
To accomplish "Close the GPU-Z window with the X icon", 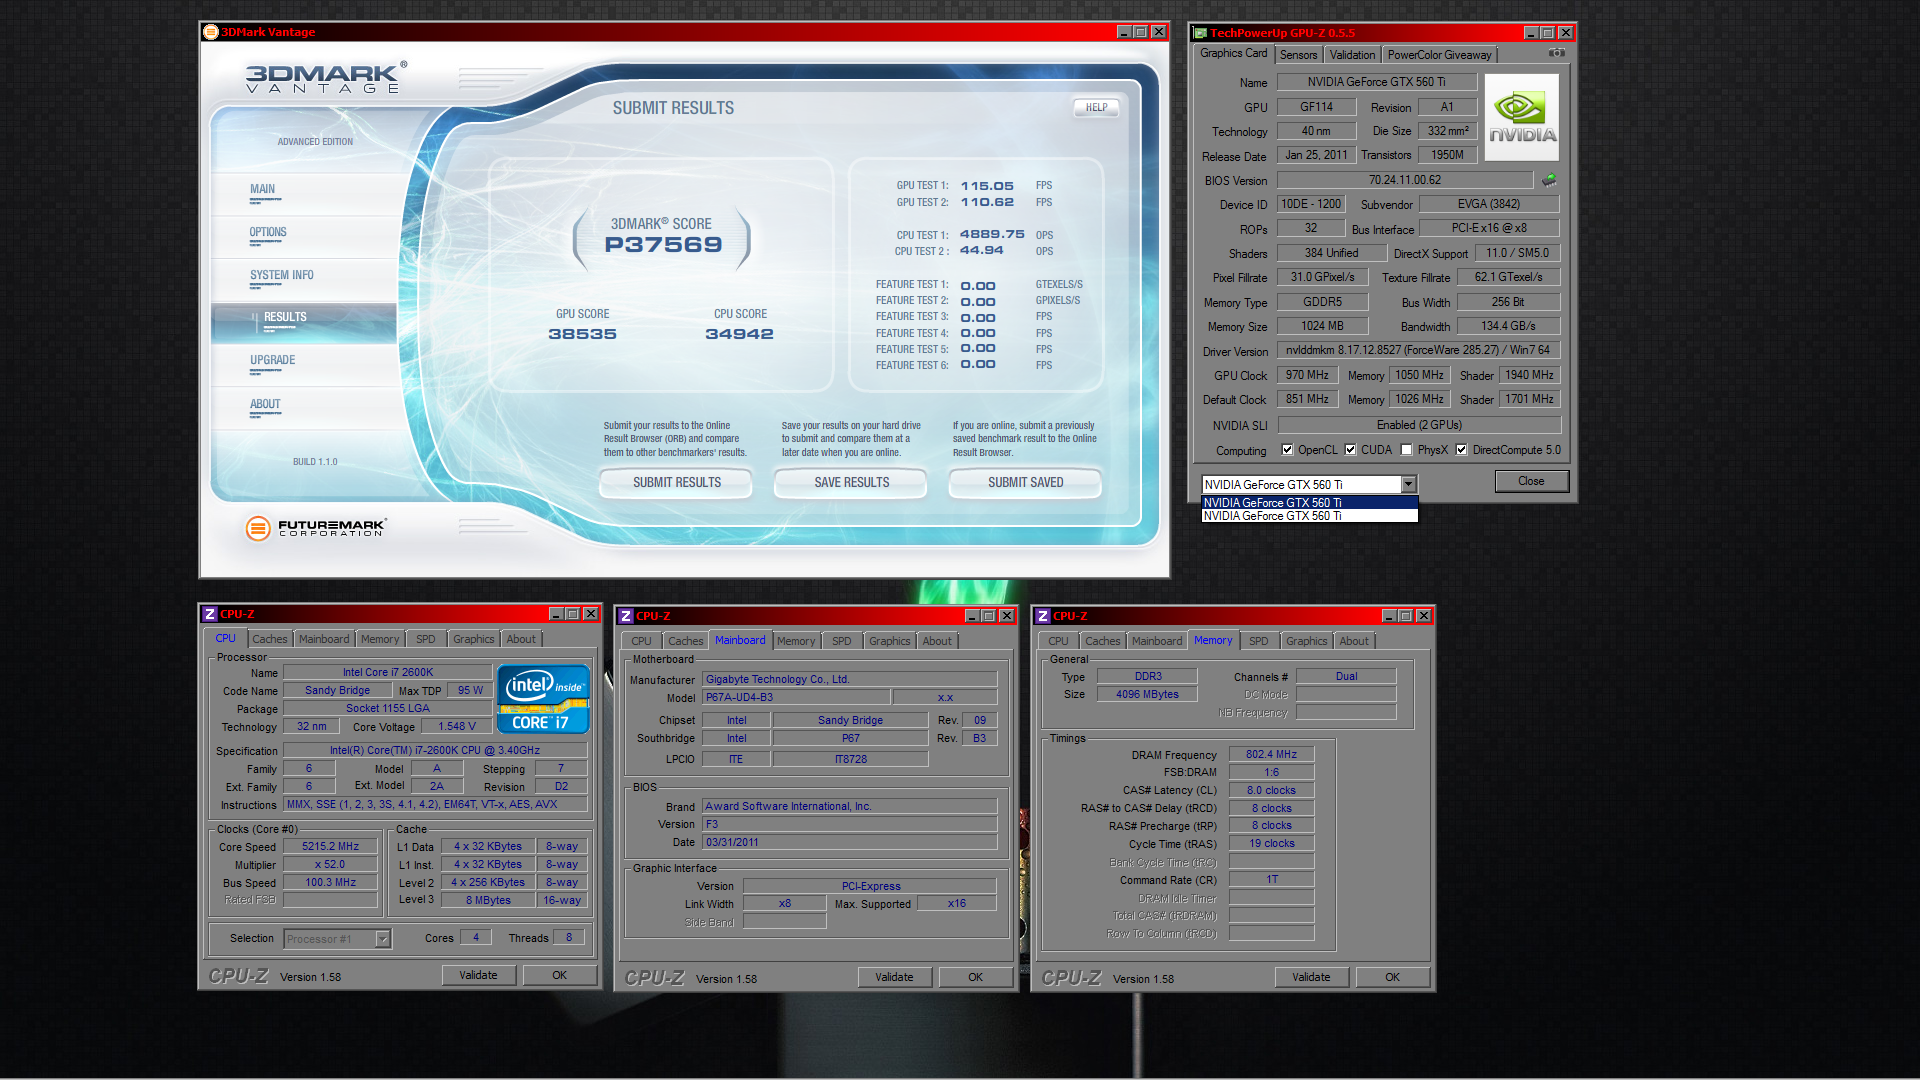I will tap(1566, 33).
